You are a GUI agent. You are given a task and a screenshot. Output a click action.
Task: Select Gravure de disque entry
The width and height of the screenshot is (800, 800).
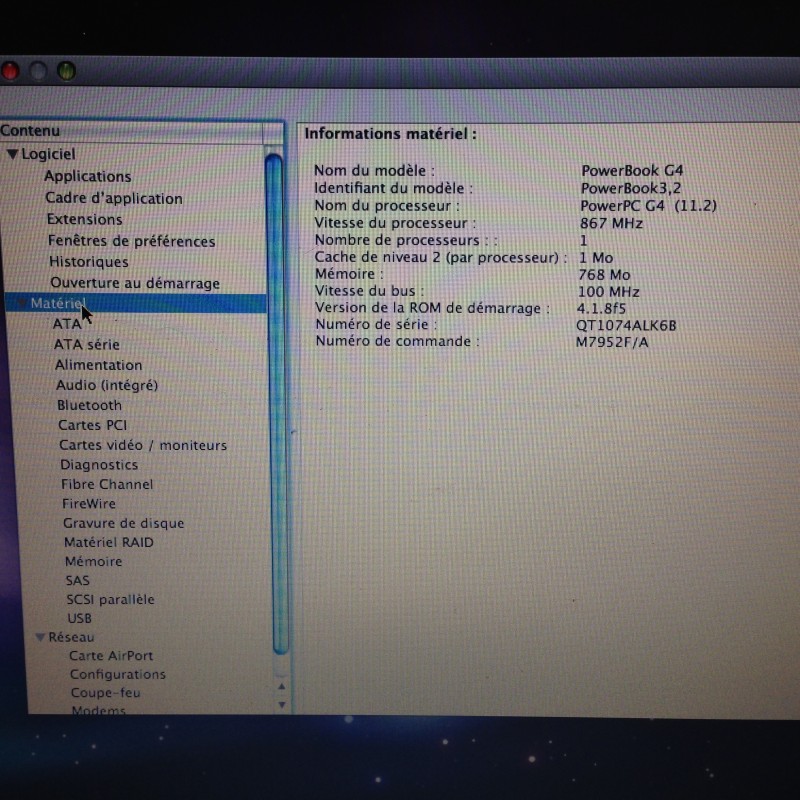pos(123,523)
